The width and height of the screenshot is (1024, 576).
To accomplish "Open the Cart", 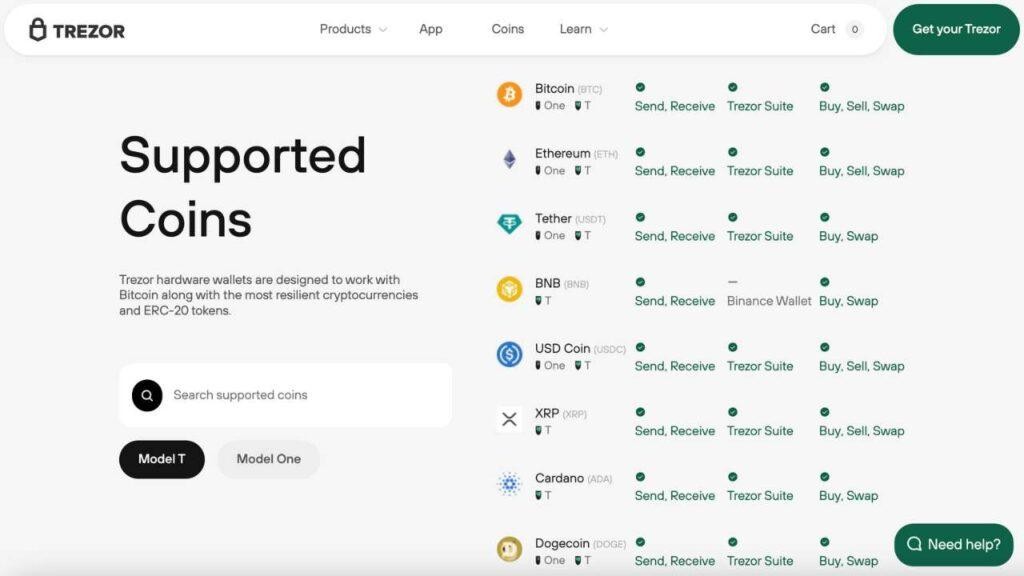I will coord(823,29).
